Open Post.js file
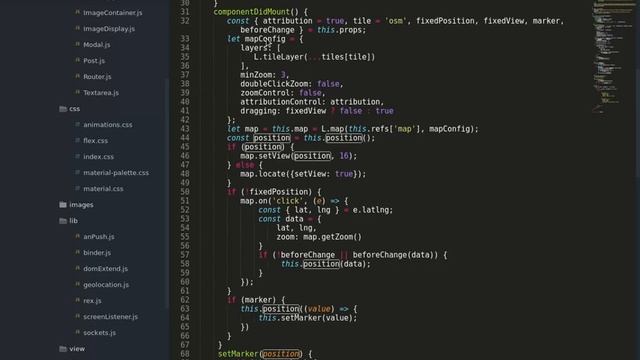The image size is (640, 360). pos(94,60)
